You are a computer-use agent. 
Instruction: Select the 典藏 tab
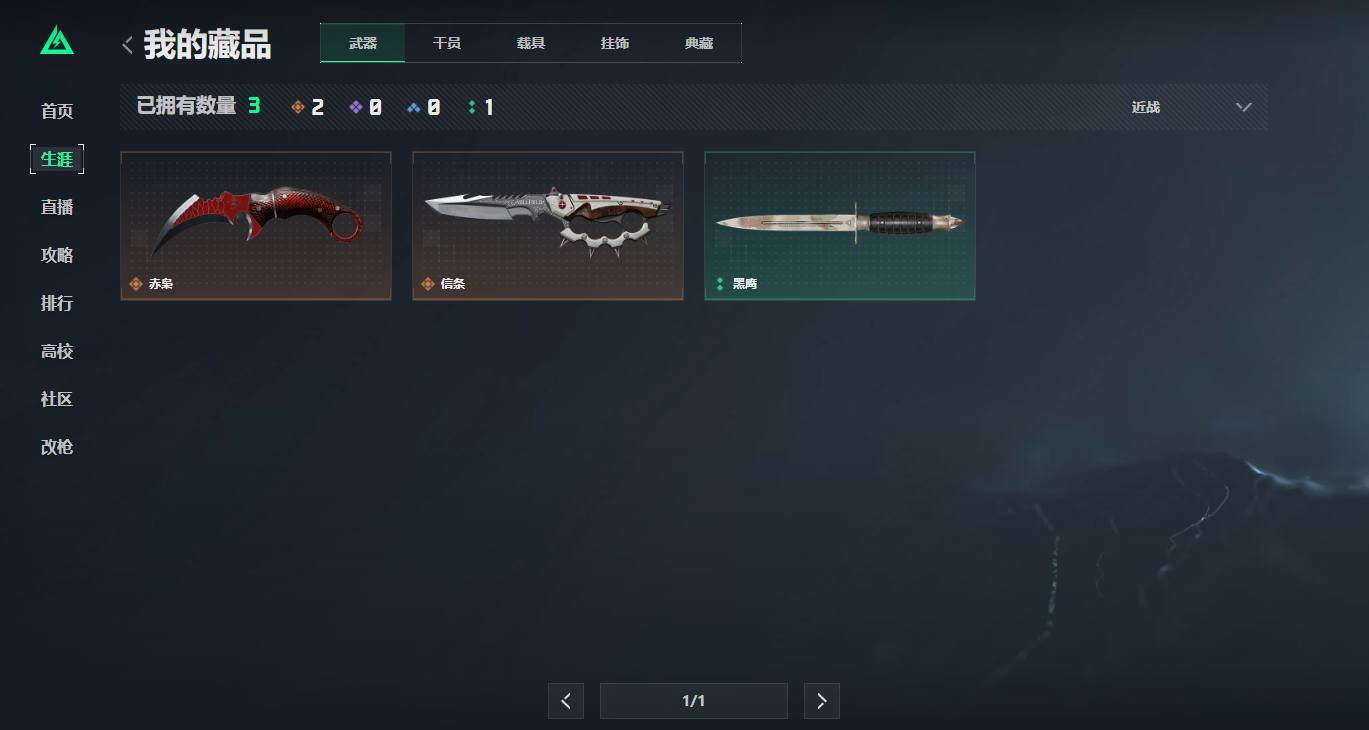pyautogui.click(x=699, y=43)
